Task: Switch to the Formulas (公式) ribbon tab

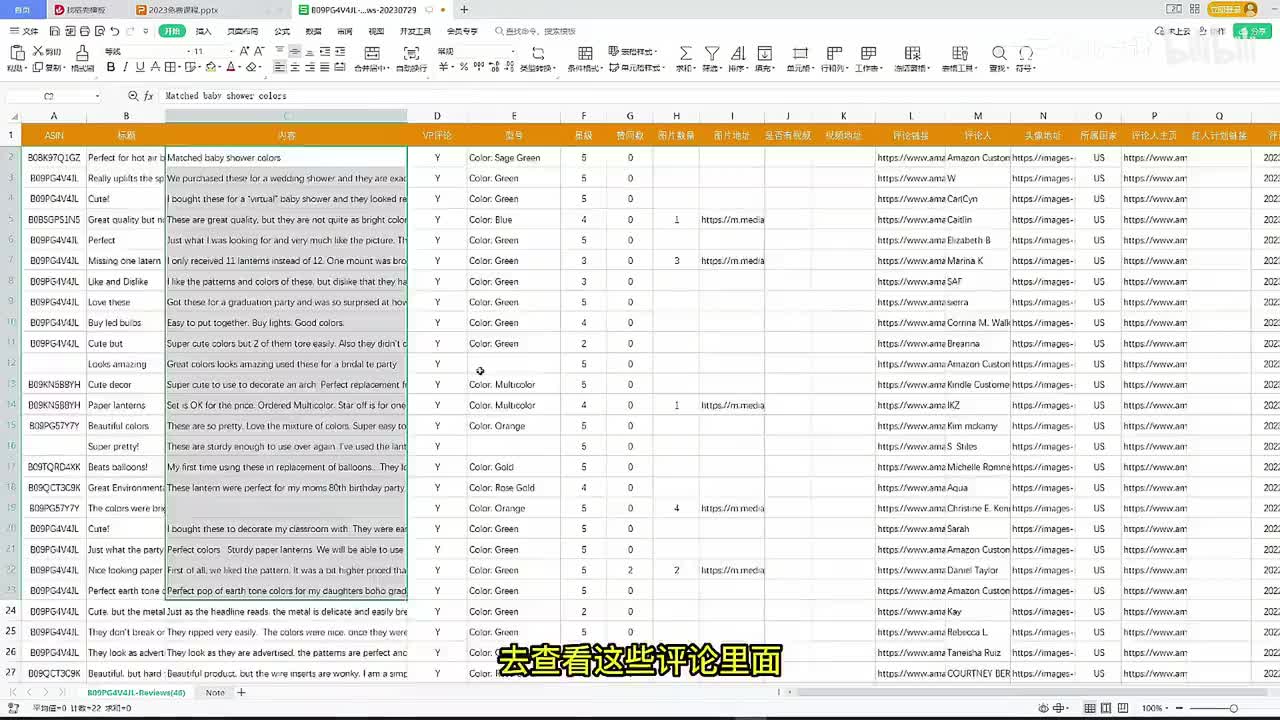Action: point(282,31)
